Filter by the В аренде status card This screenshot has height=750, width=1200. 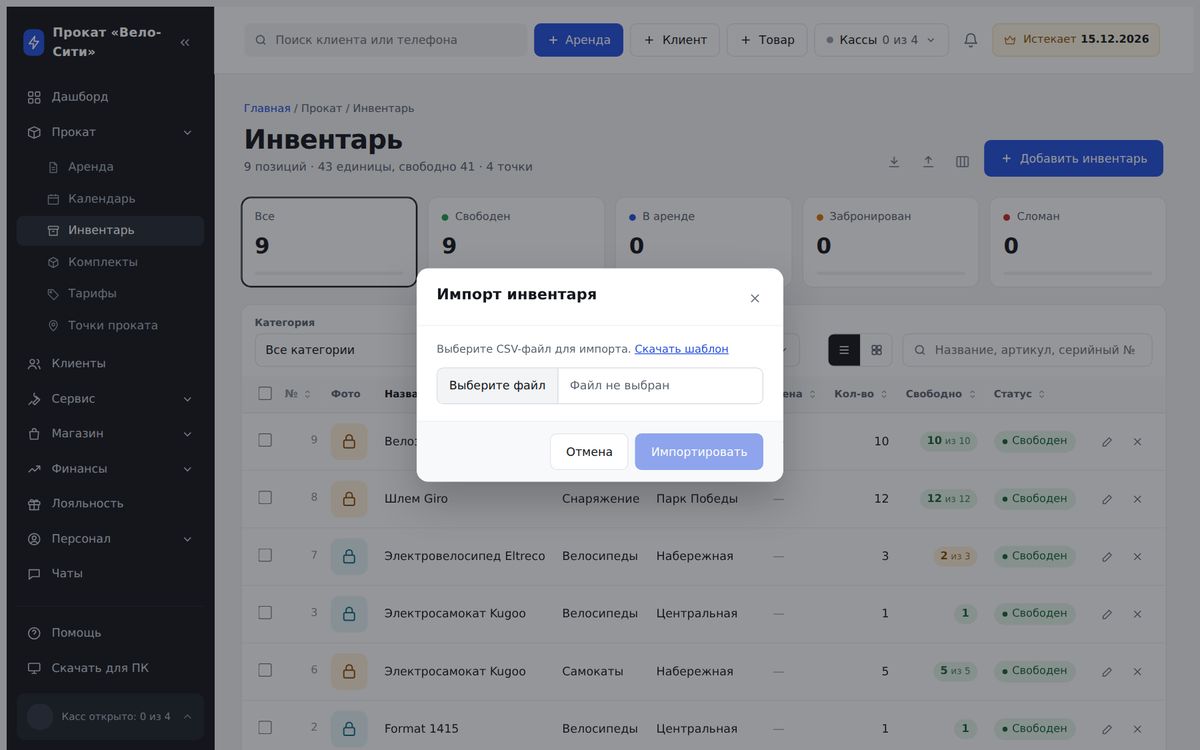coord(704,242)
